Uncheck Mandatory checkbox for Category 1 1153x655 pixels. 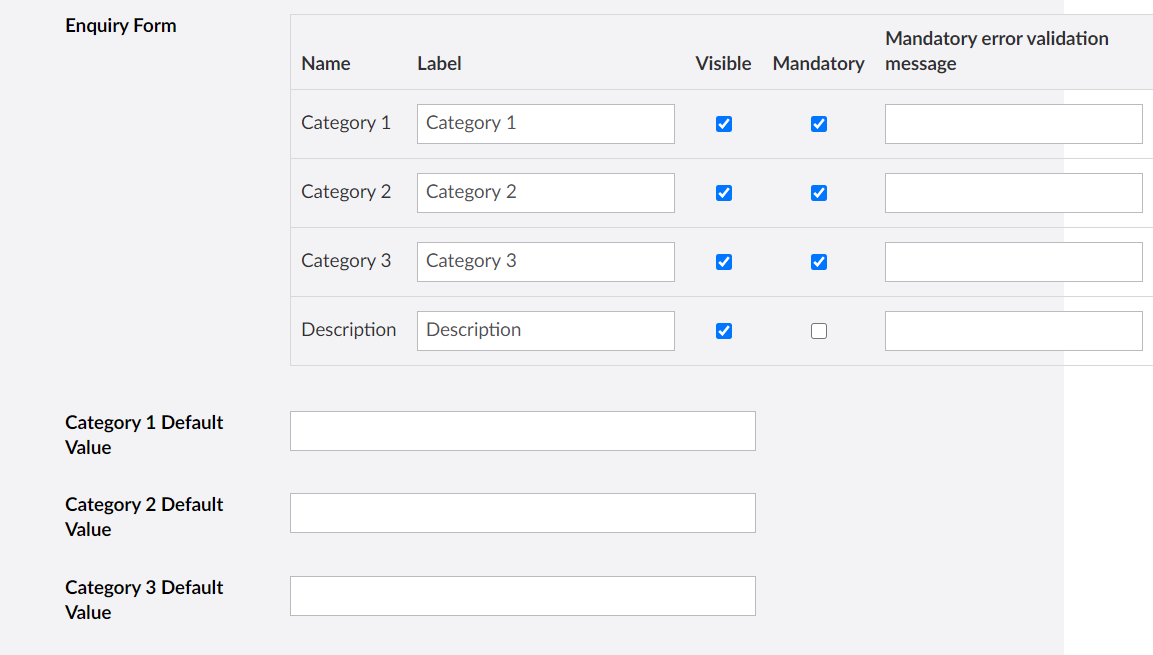[819, 124]
